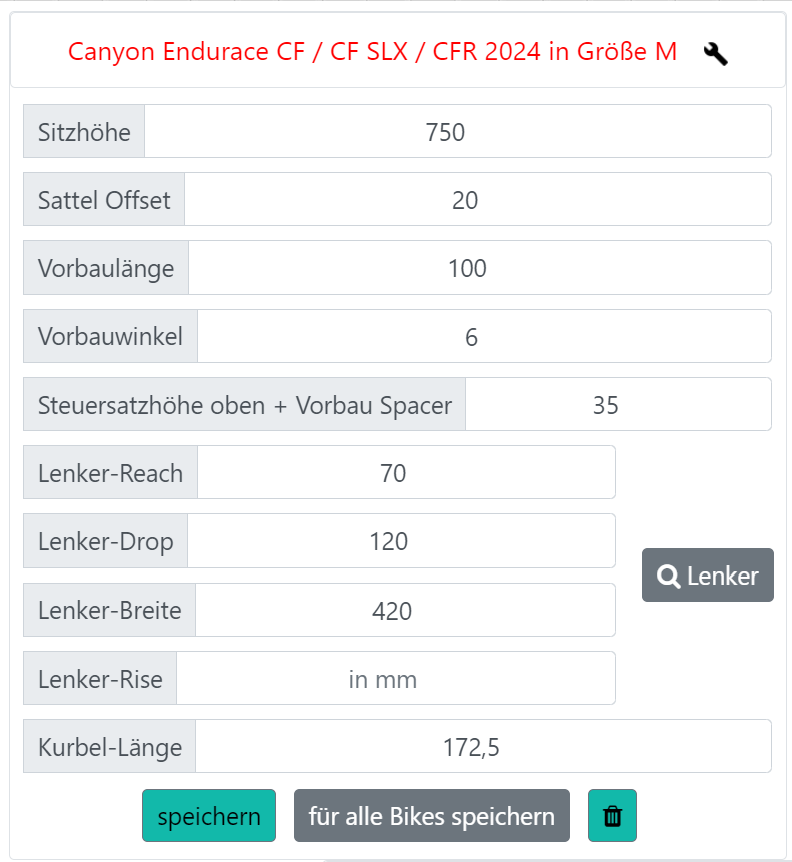Click the Kurbel-Länge label
Viewport: 792px width, 862px height.
[x=110, y=747]
